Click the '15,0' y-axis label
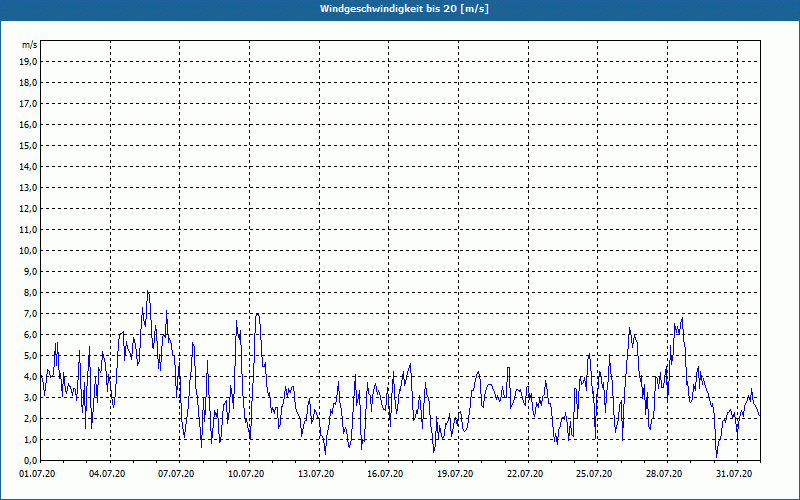 (x=28, y=145)
